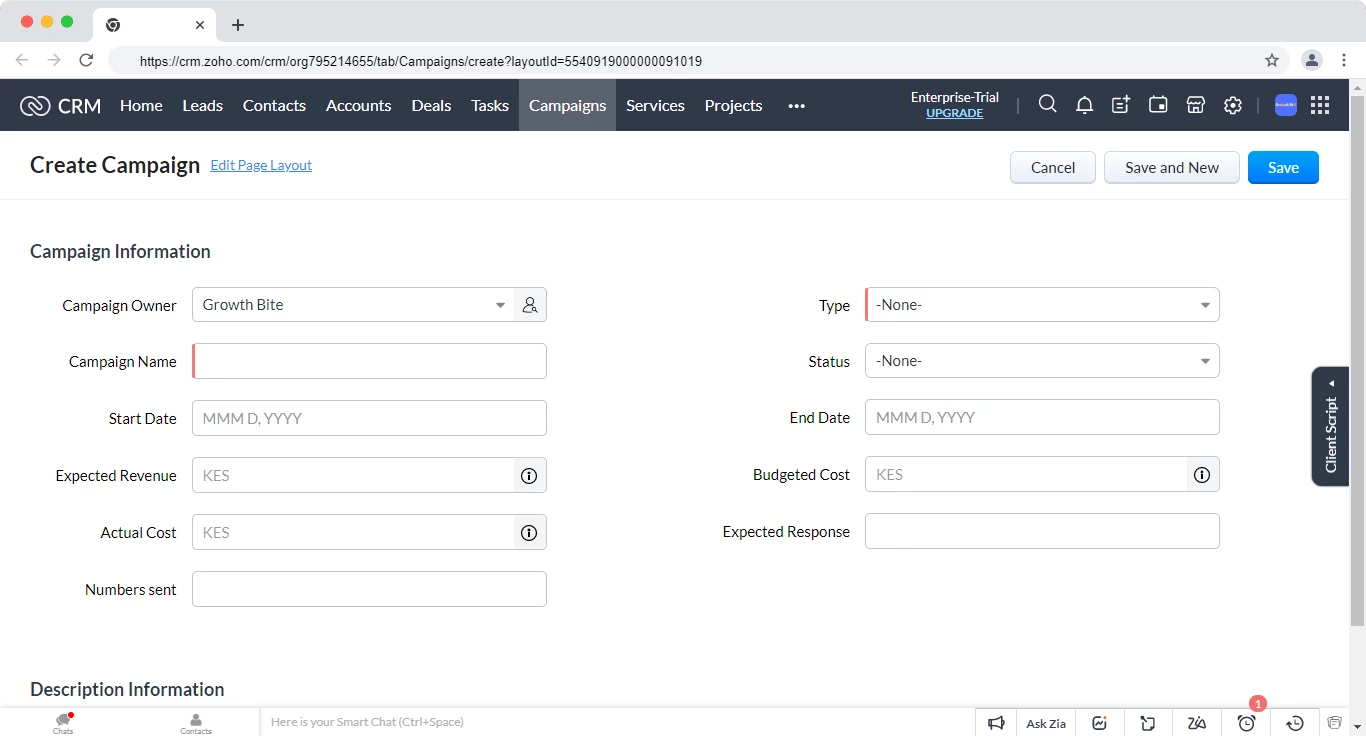The image size is (1366, 736).
Task: Open Contacts in the bottom bar
Action: click(196, 722)
